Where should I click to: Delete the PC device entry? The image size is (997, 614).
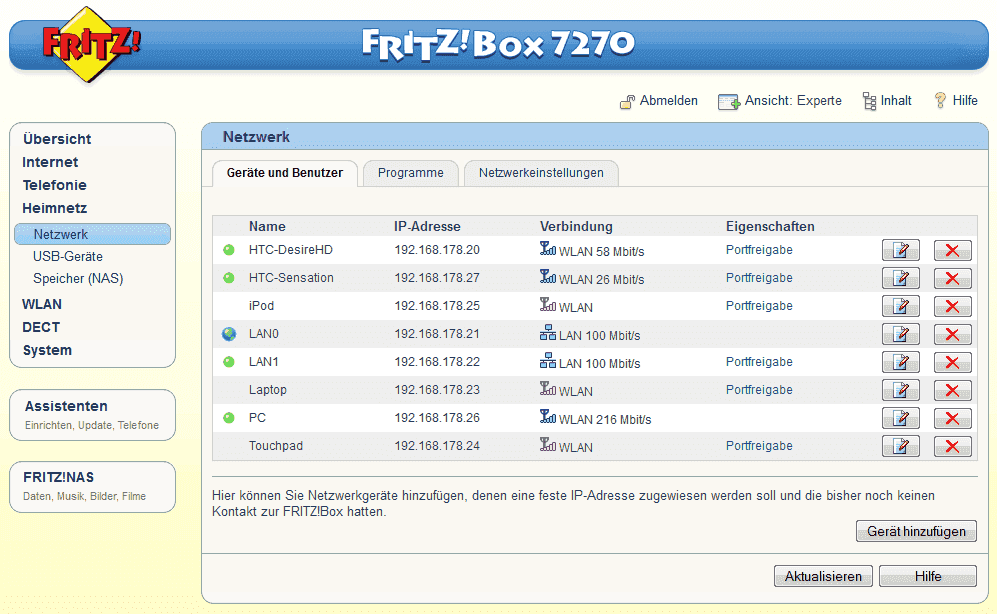(x=952, y=418)
